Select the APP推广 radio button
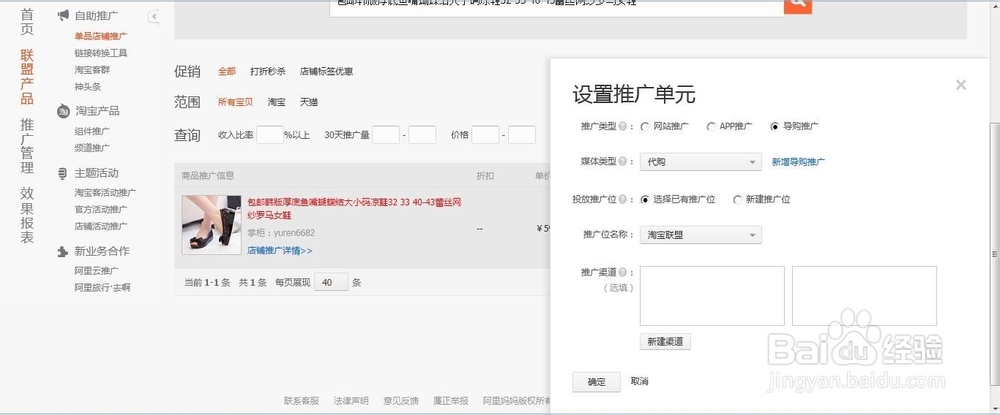The height and width of the screenshot is (415, 1000). tap(710, 126)
